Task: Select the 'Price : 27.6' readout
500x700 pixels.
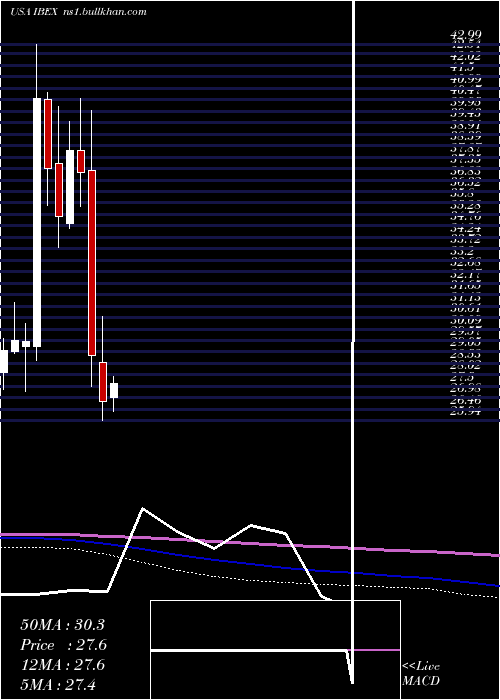Action: 63,645
